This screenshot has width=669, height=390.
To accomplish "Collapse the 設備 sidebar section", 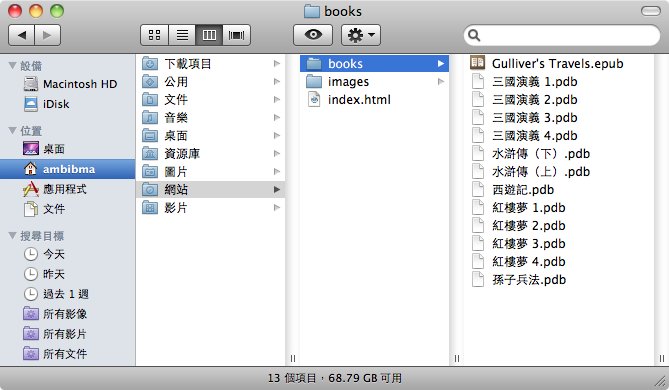I will pos(13,66).
